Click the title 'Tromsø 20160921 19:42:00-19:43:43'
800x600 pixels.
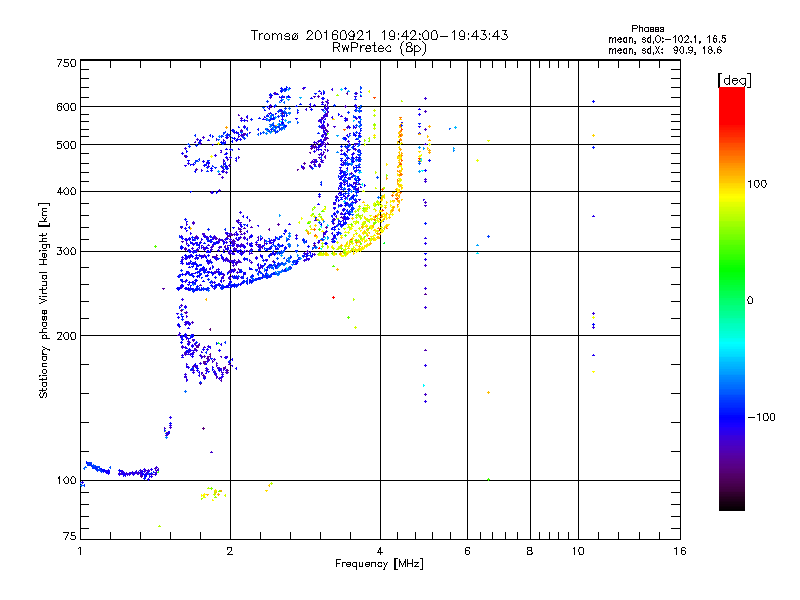[x=379, y=35]
